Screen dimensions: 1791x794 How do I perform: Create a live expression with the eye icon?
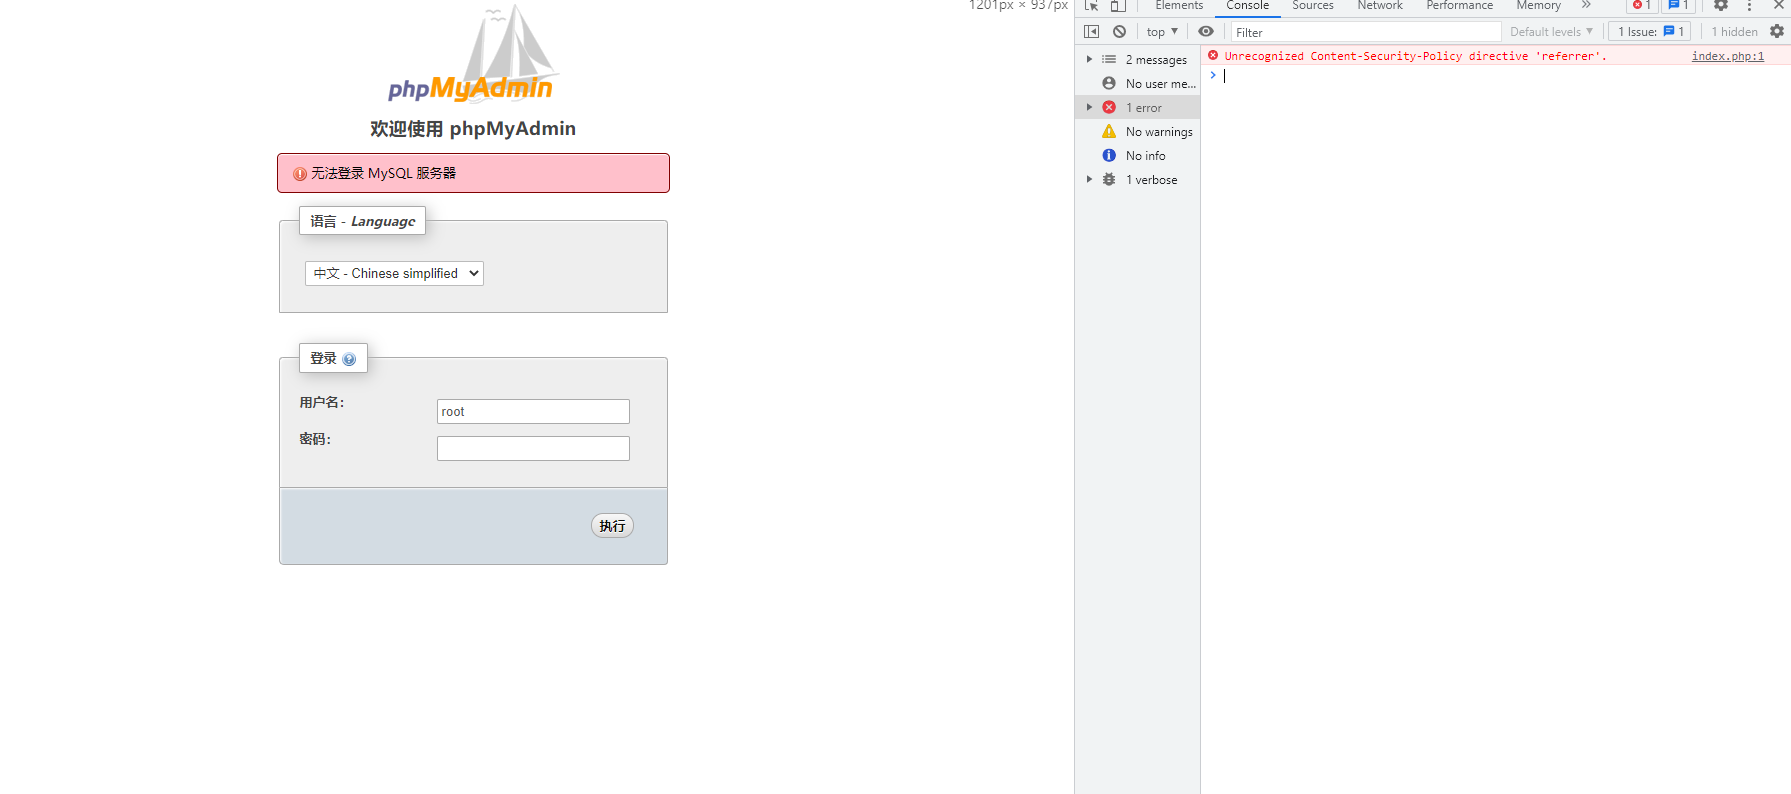(1206, 32)
